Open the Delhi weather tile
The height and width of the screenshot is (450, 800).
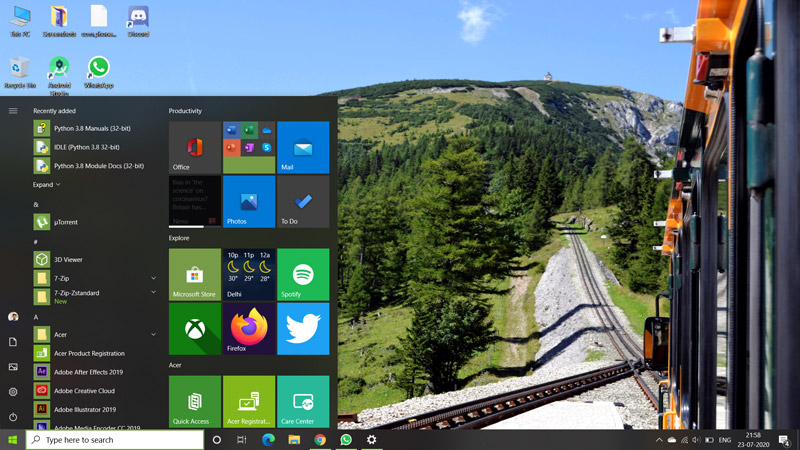[x=249, y=274]
